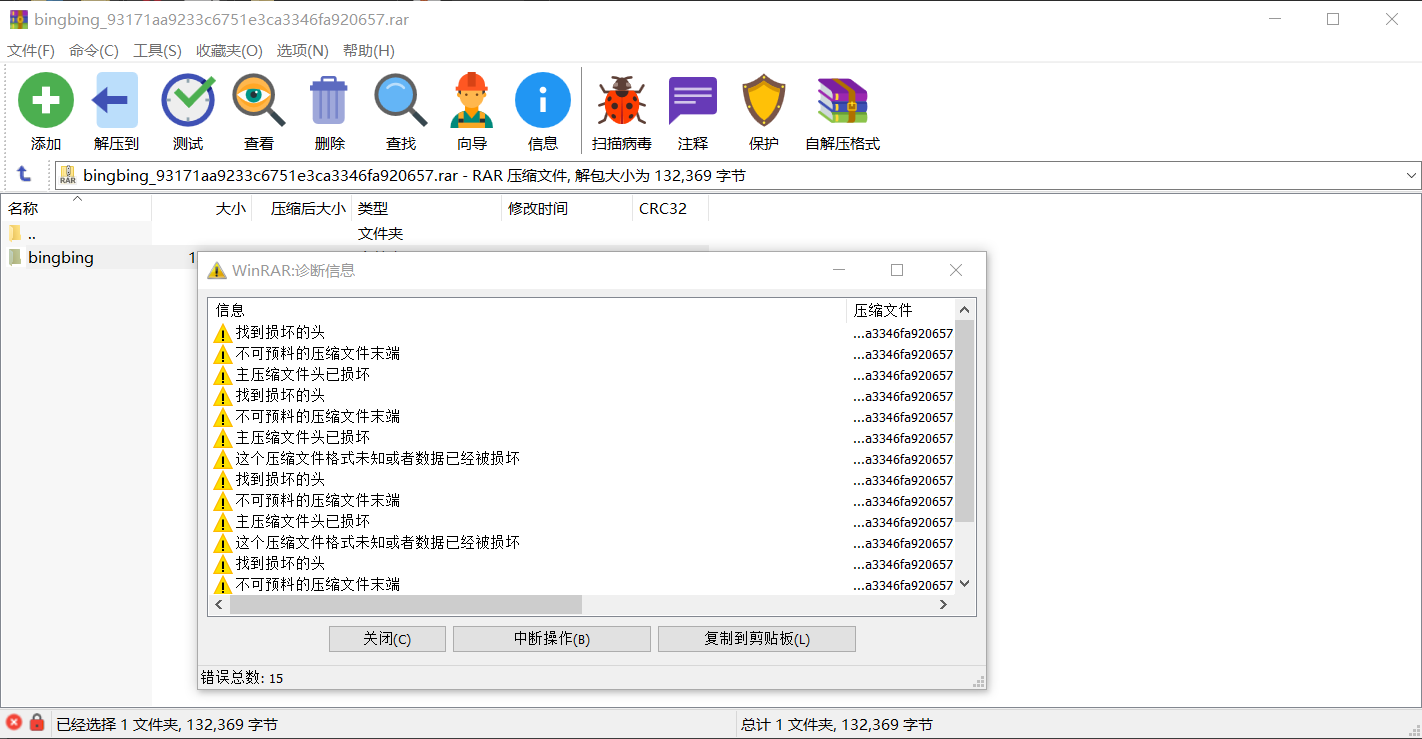This screenshot has height=739, width=1422.
Task: Start the 向导 (Wizard) helper icon
Action: click(x=471, y=100)
